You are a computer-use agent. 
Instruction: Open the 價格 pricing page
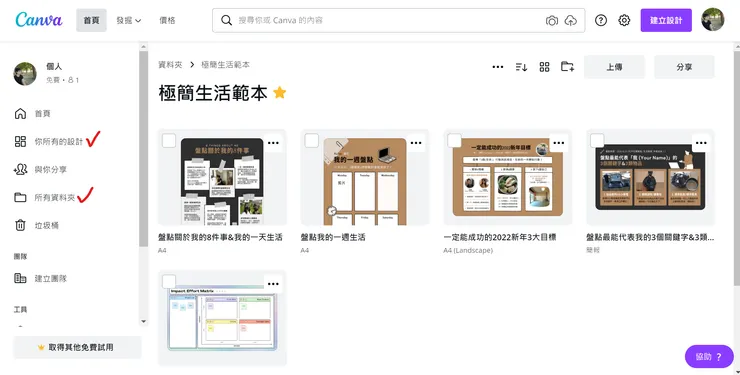pos(167,20)
